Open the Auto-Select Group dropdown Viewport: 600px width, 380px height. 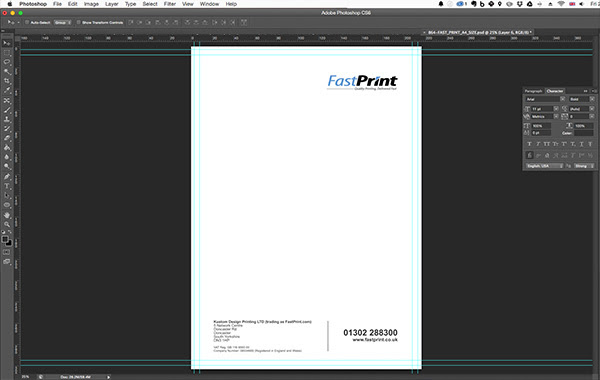click(63, 23)
